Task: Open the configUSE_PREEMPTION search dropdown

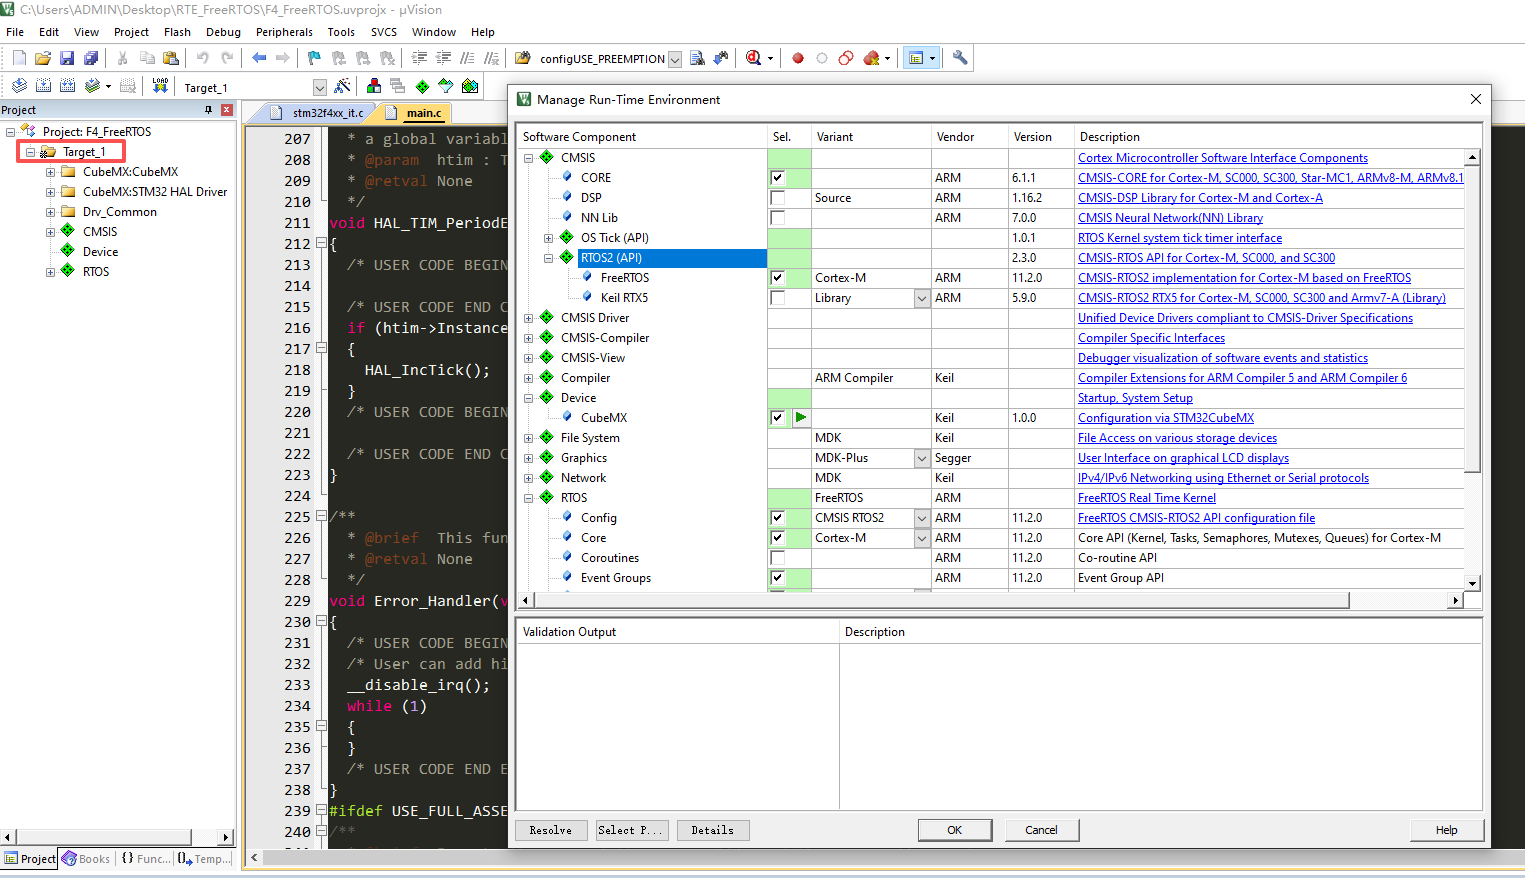Action: point(675,59)
